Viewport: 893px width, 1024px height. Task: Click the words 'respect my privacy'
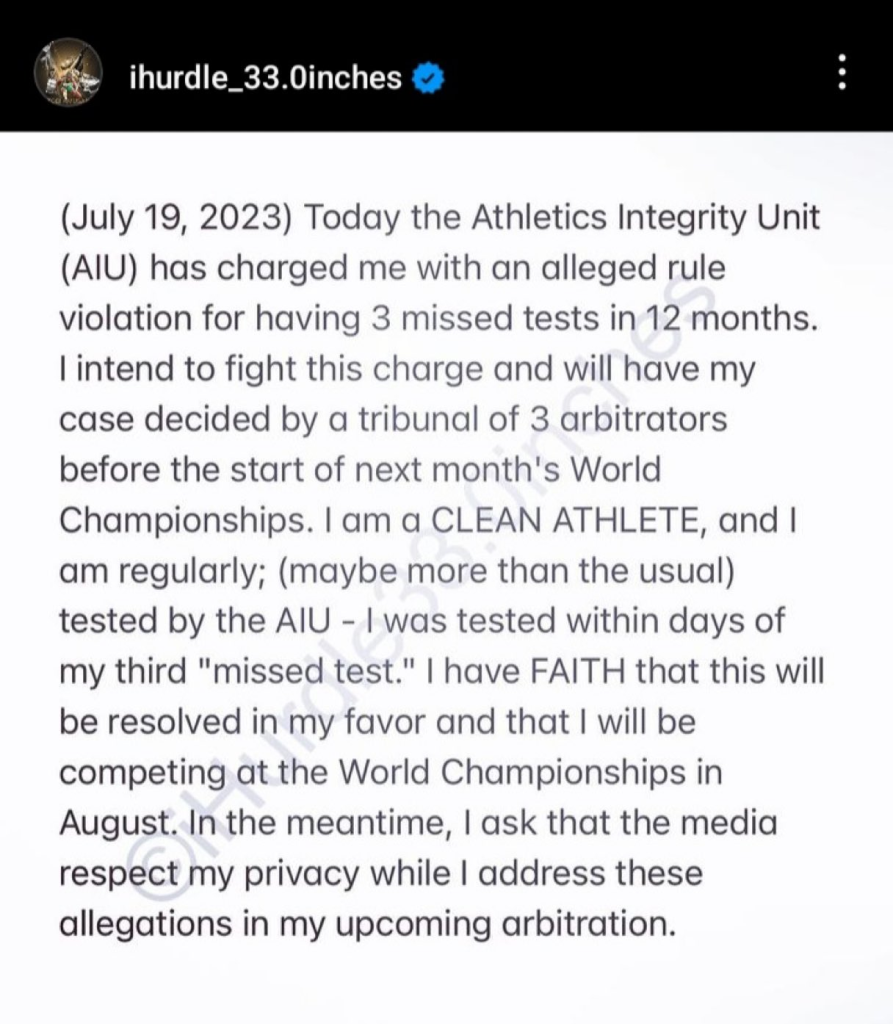coord(208,872)
